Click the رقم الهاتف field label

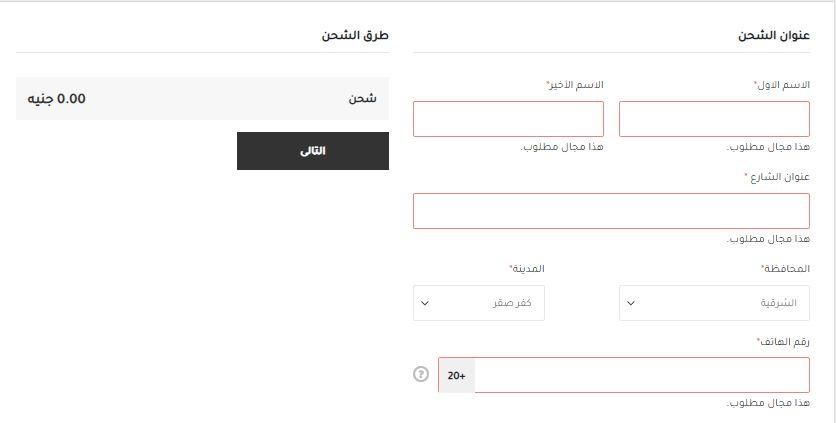point(782,341)
